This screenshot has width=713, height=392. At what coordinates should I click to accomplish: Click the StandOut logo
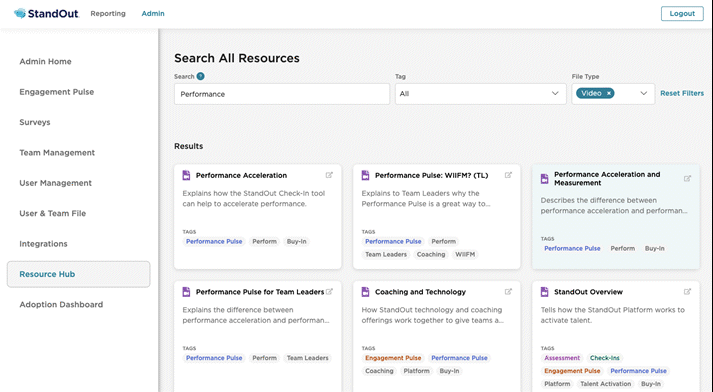(46, 14)
